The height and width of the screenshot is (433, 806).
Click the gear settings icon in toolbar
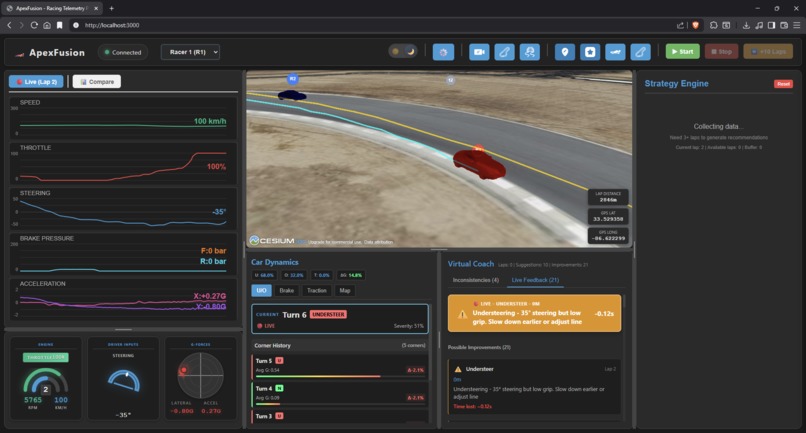[x=443, y=52]
